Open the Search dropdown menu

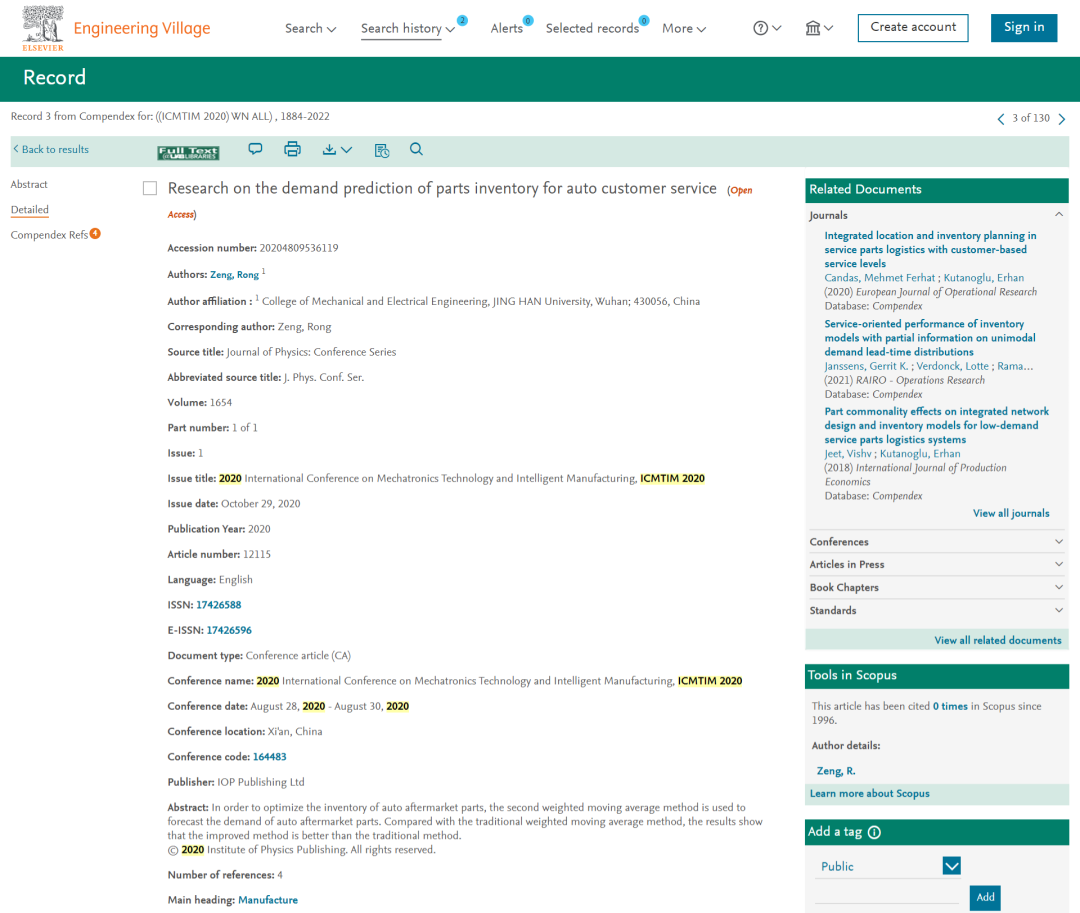(310, 28)
